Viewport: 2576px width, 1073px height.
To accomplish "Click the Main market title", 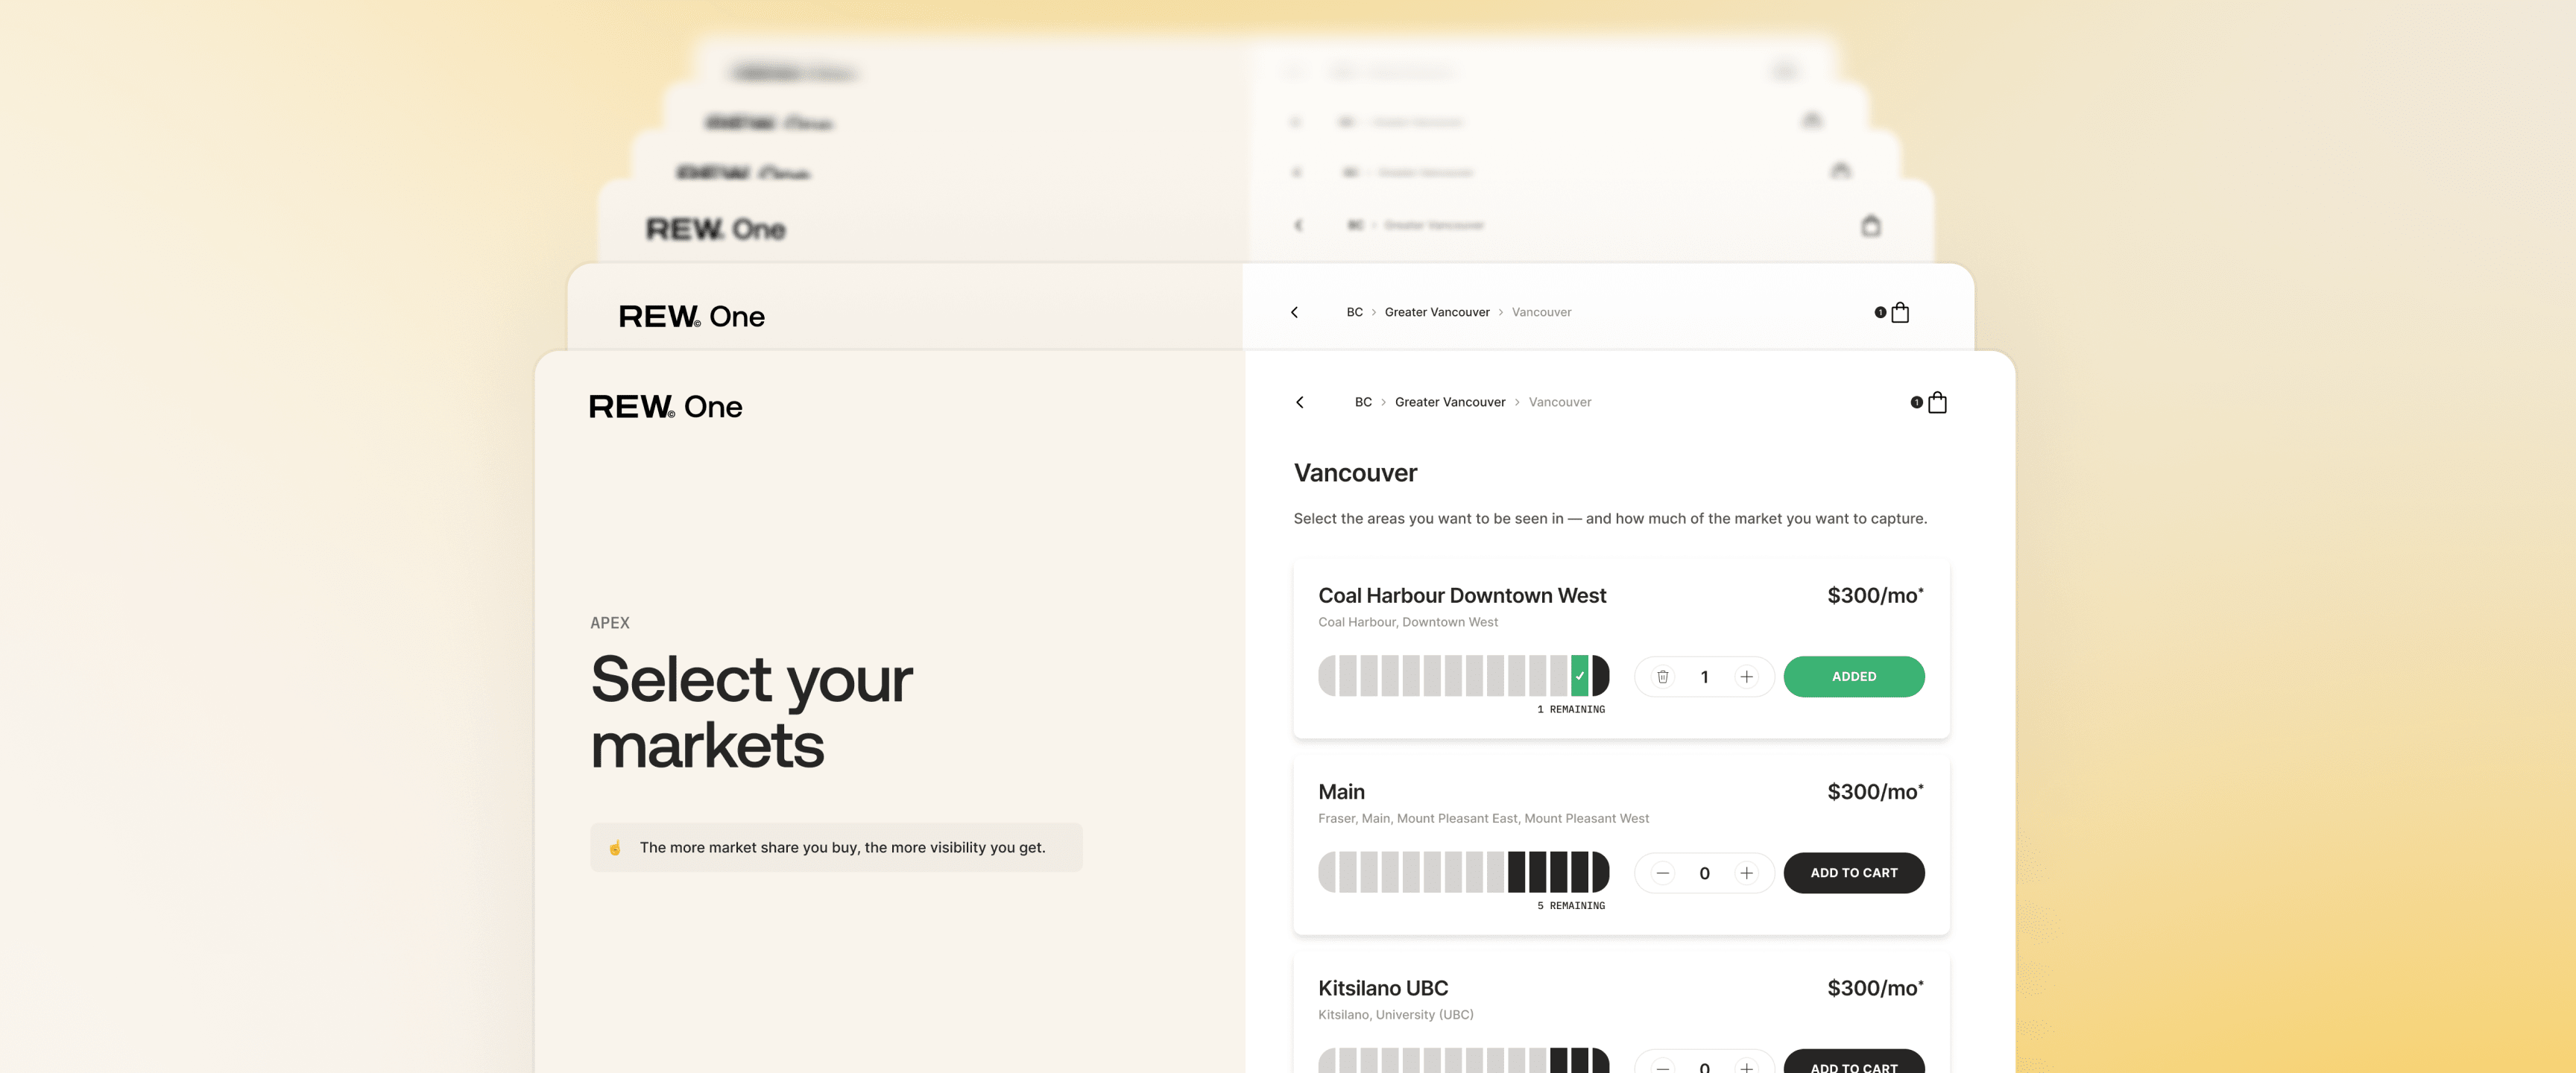I will click(x=1341, y=791).
